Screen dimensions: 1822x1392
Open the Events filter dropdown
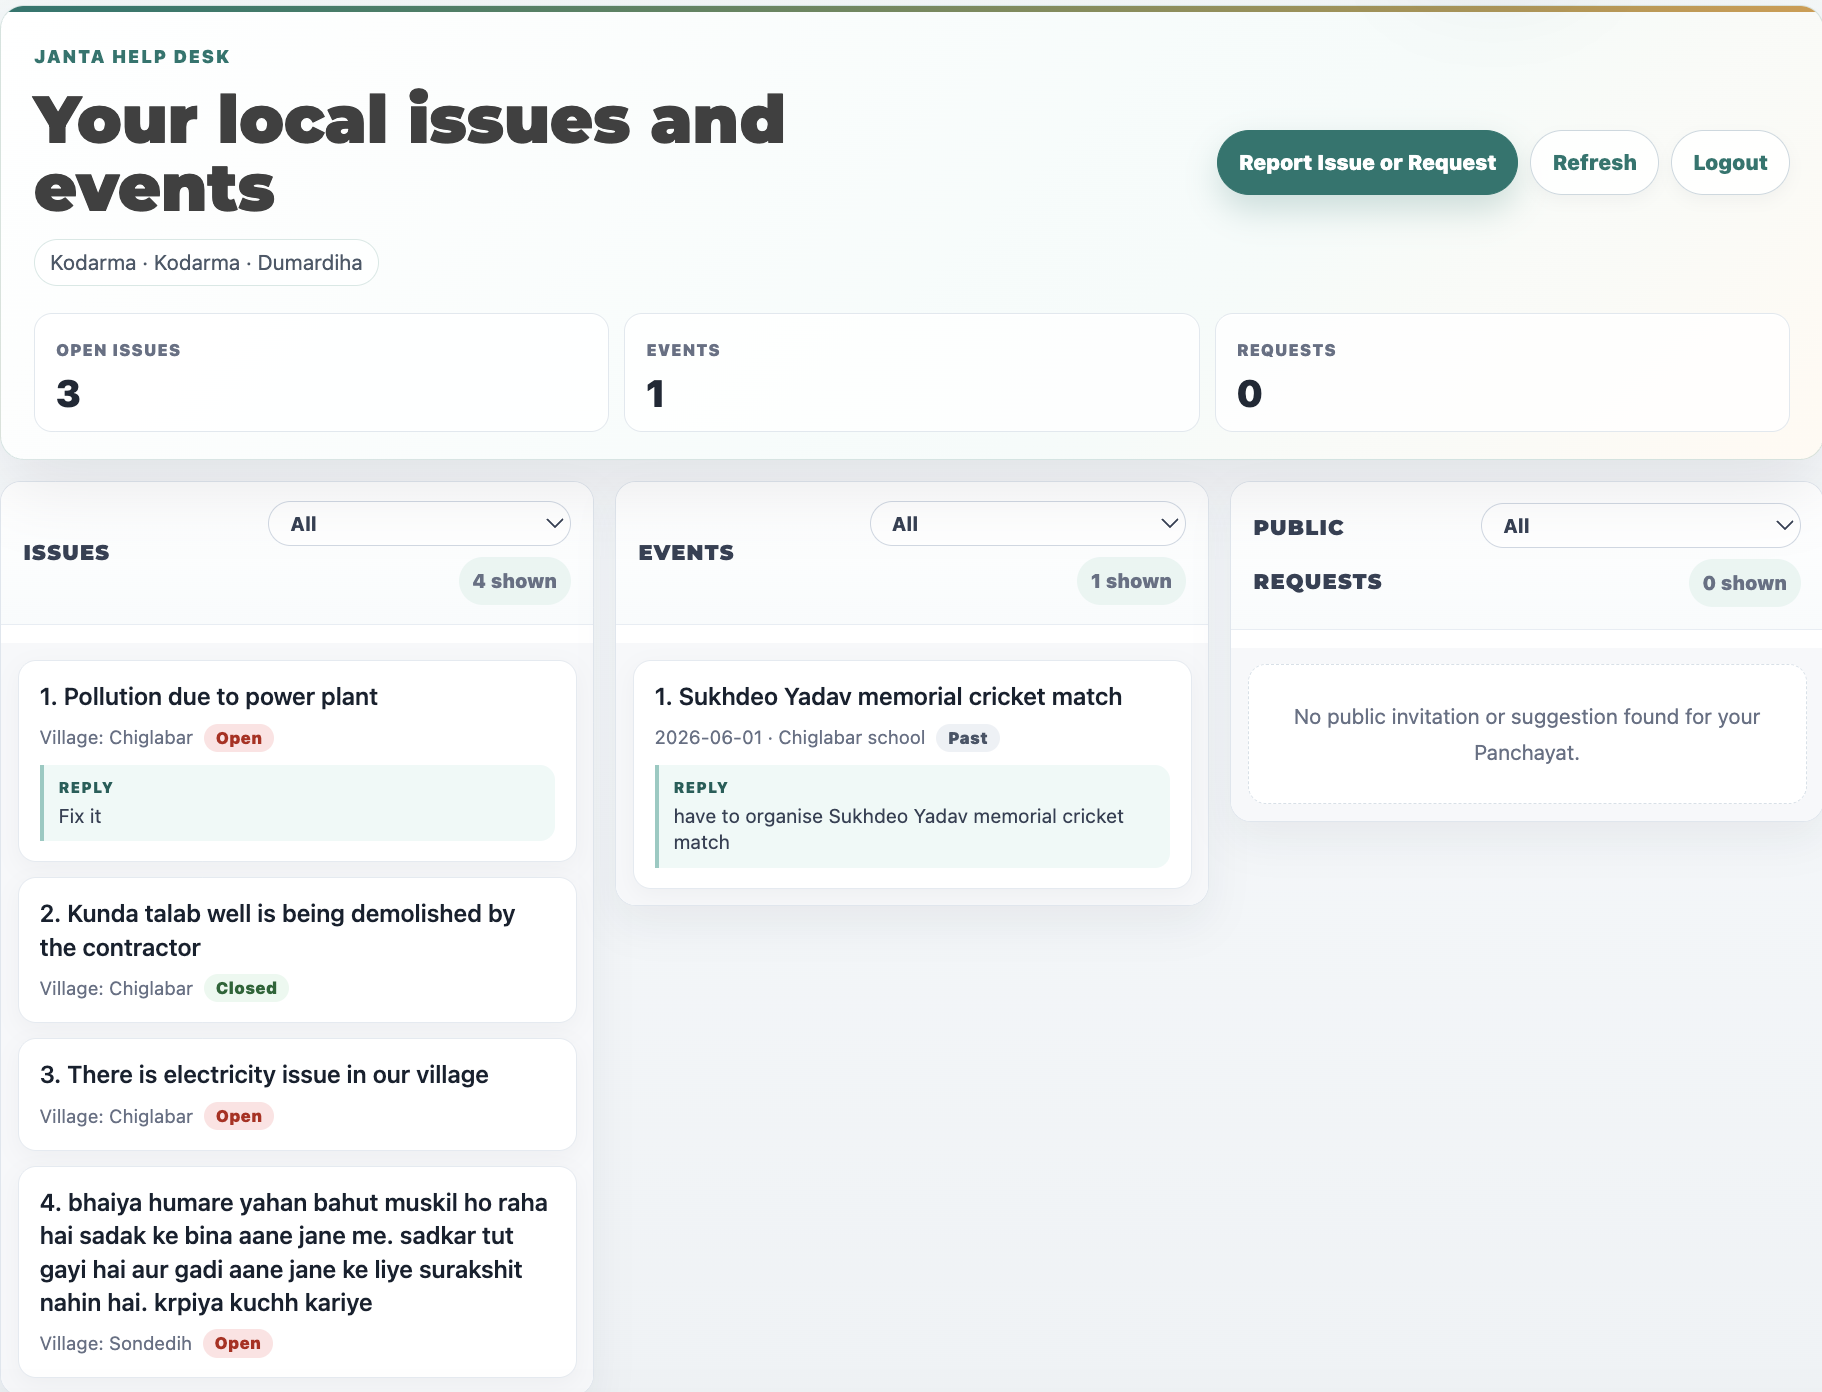1028,524
